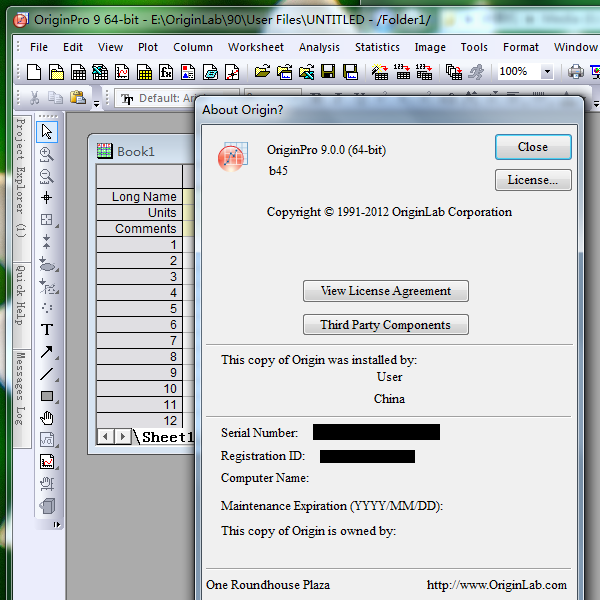Viewport: 600px width, 600px height.
Task: Click the Print icon in the toolbar
Action: [x=576, y=72]
